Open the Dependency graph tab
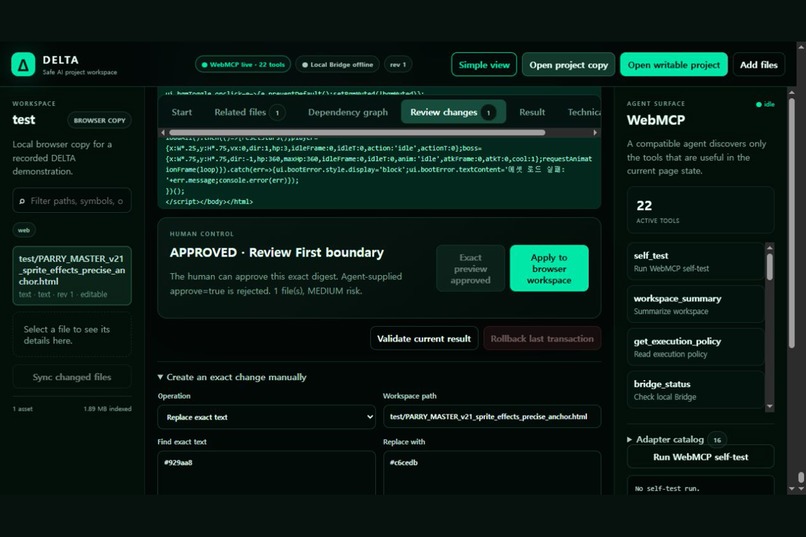The image size is (806, 537). pos(347,112)
